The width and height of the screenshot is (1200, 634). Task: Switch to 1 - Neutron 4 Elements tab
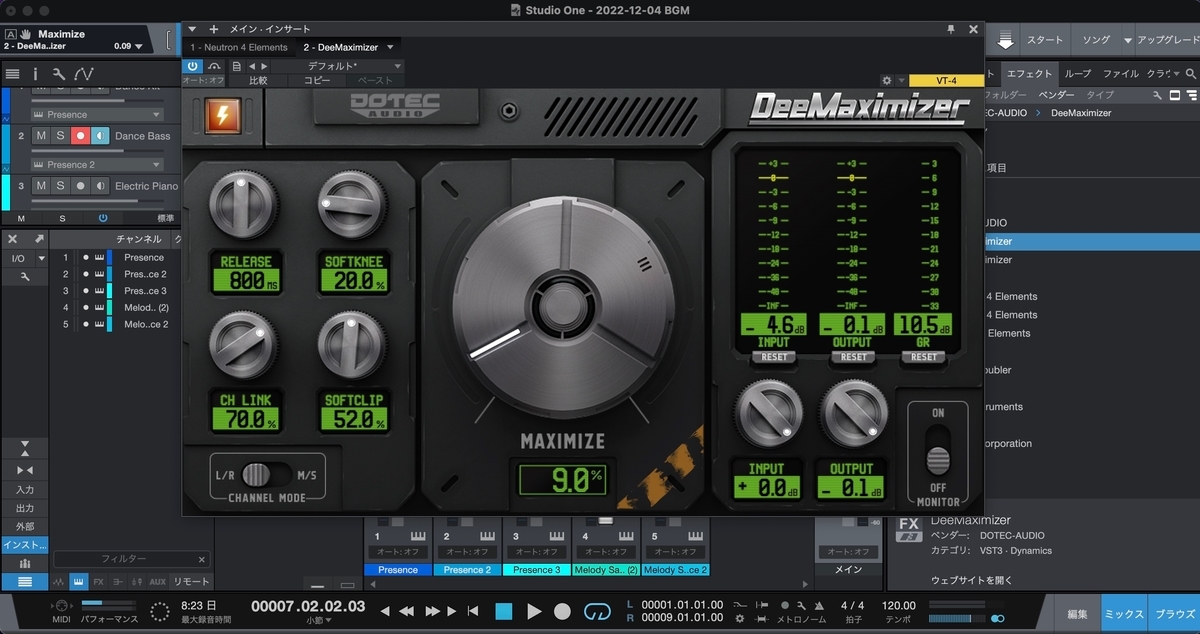coord(238,47)
